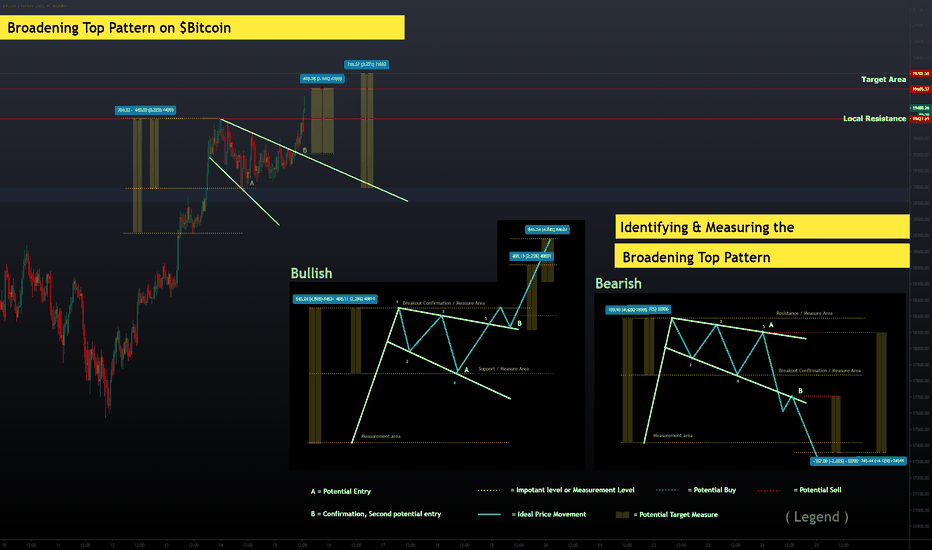
Task: Click the '= Ideal Price Movement' legend entry
Action: click(x=549, y=514)
